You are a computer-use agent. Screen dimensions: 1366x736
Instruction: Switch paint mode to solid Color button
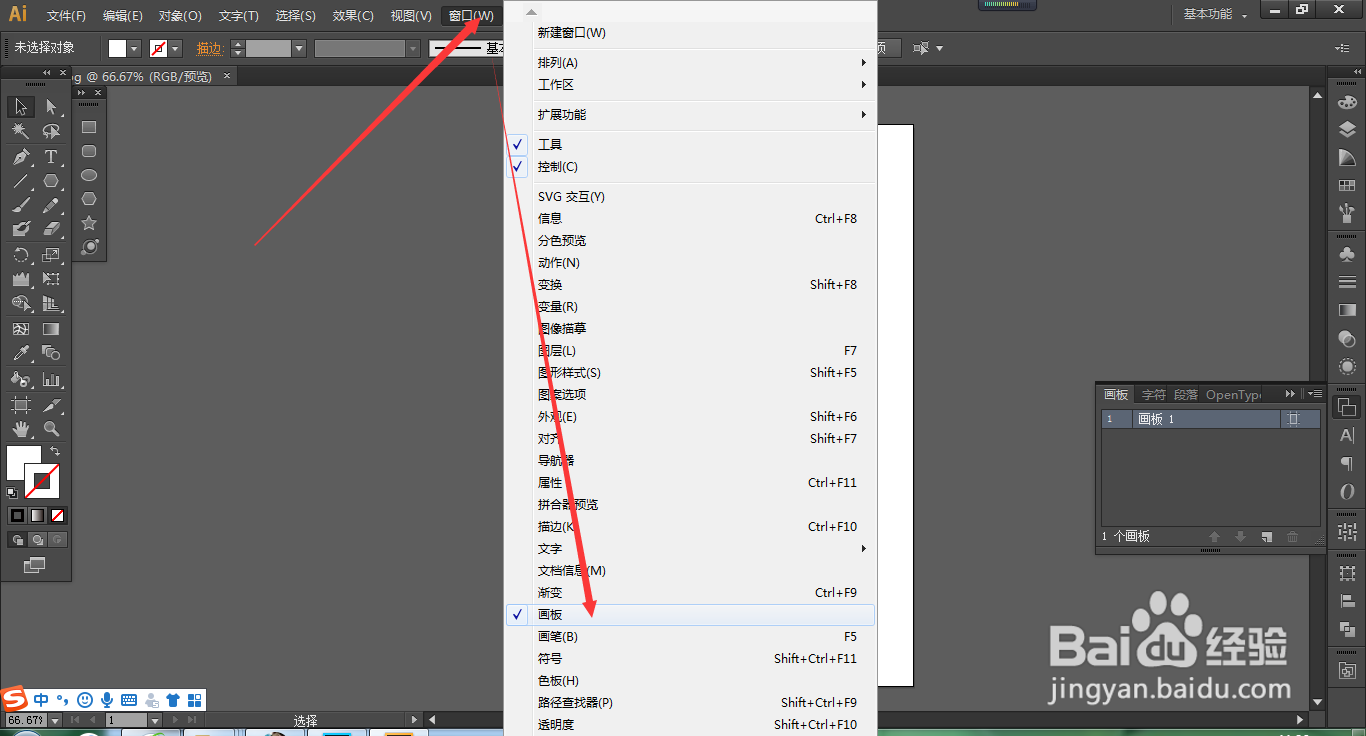click(x=17, y=516)
